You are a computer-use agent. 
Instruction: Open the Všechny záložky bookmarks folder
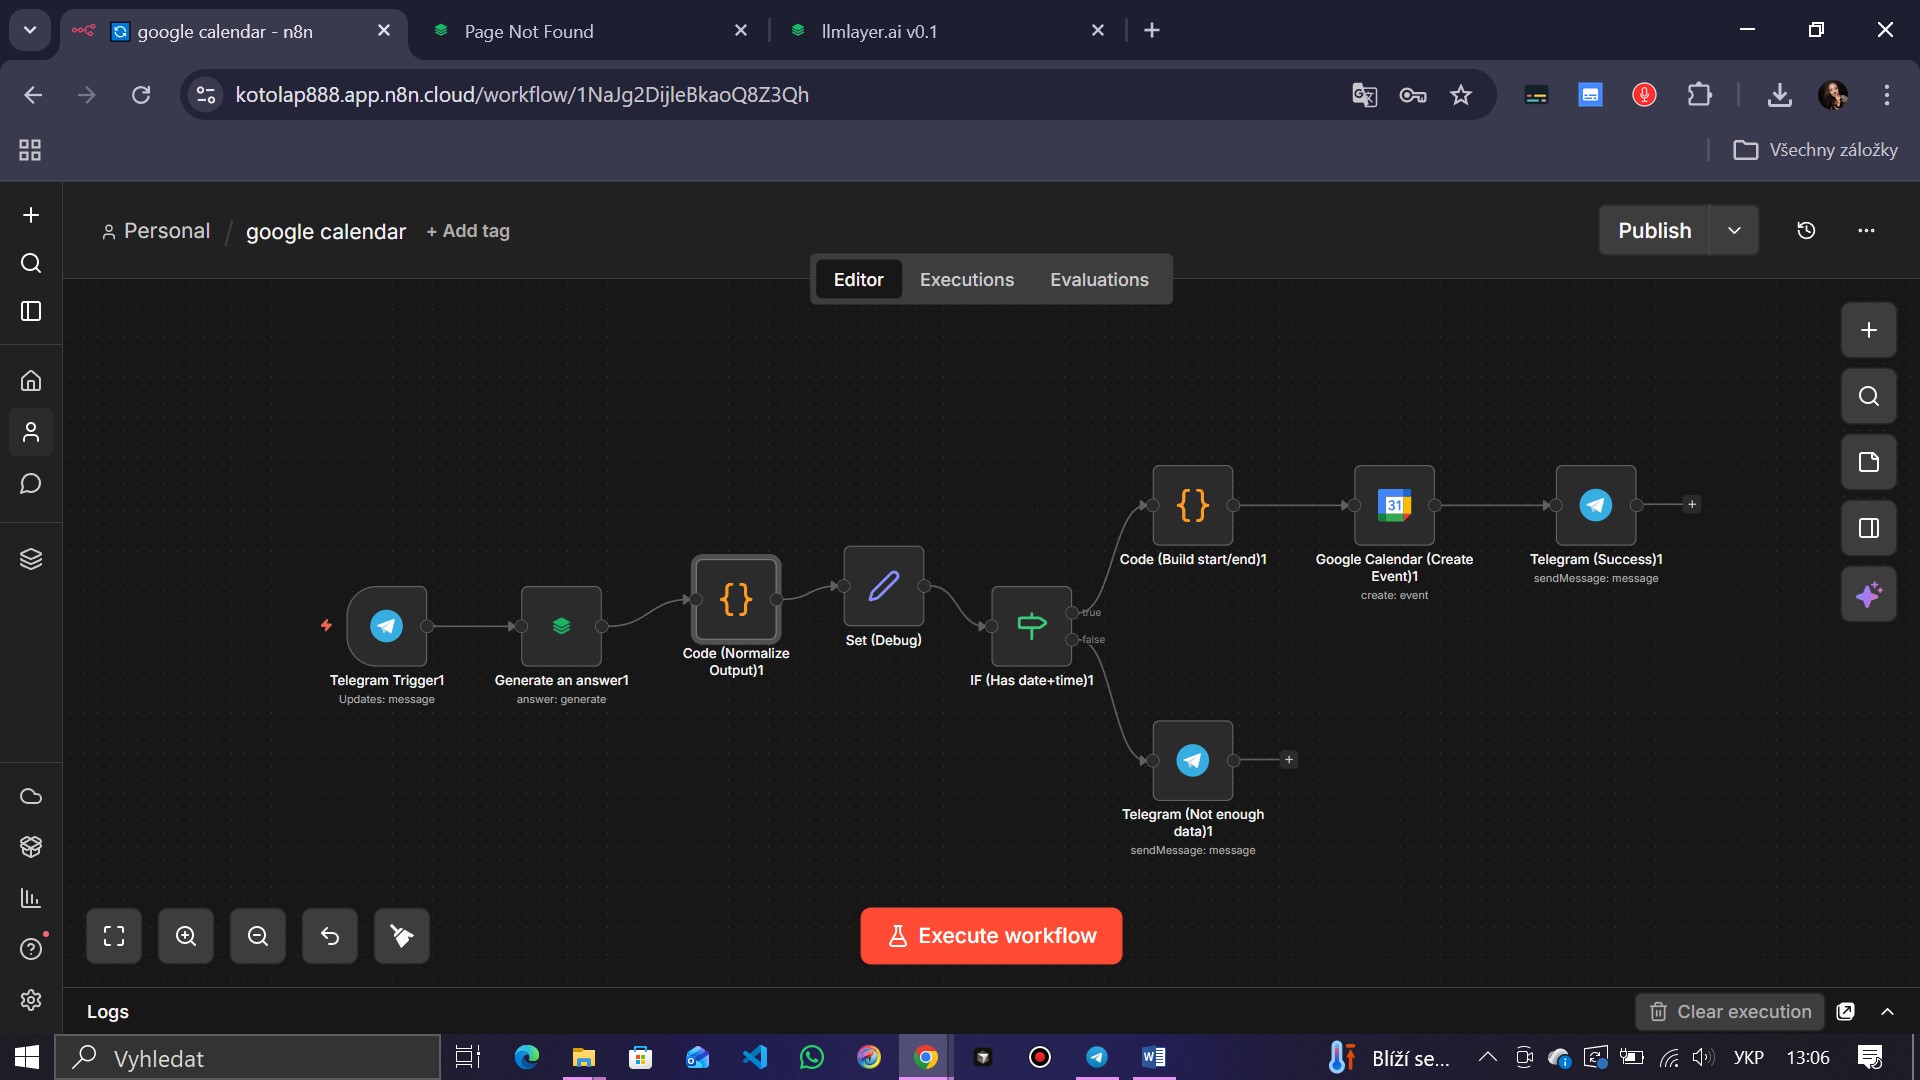[1815, 150]
